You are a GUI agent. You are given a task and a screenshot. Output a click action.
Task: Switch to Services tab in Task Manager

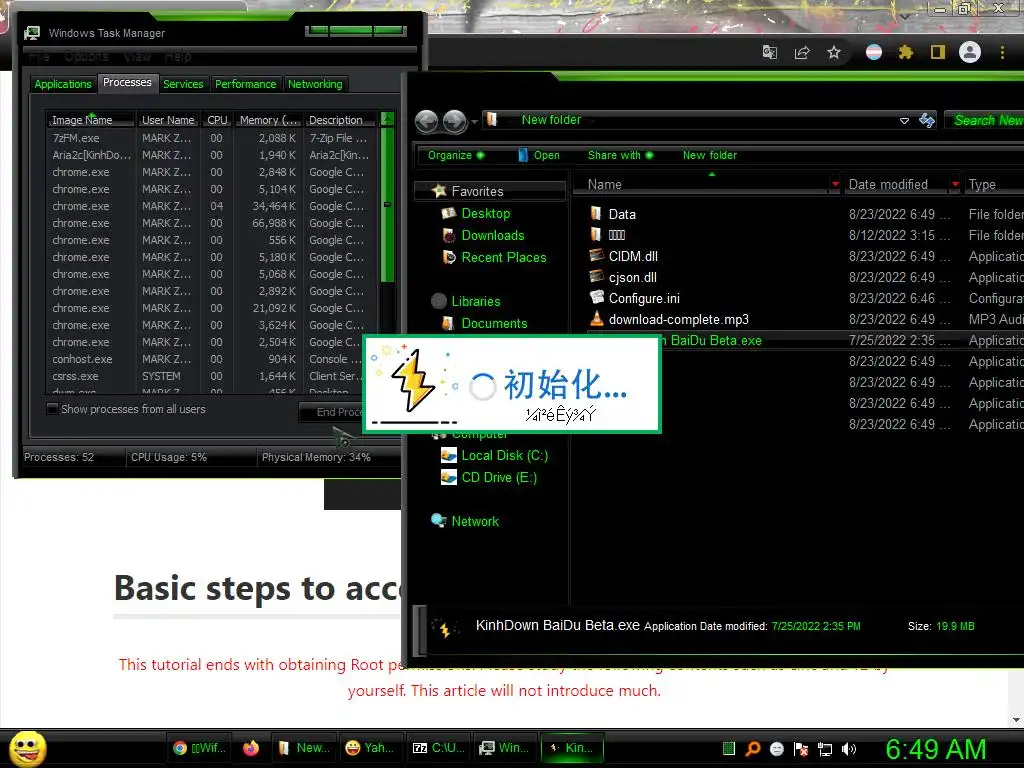tap(183, 84)
